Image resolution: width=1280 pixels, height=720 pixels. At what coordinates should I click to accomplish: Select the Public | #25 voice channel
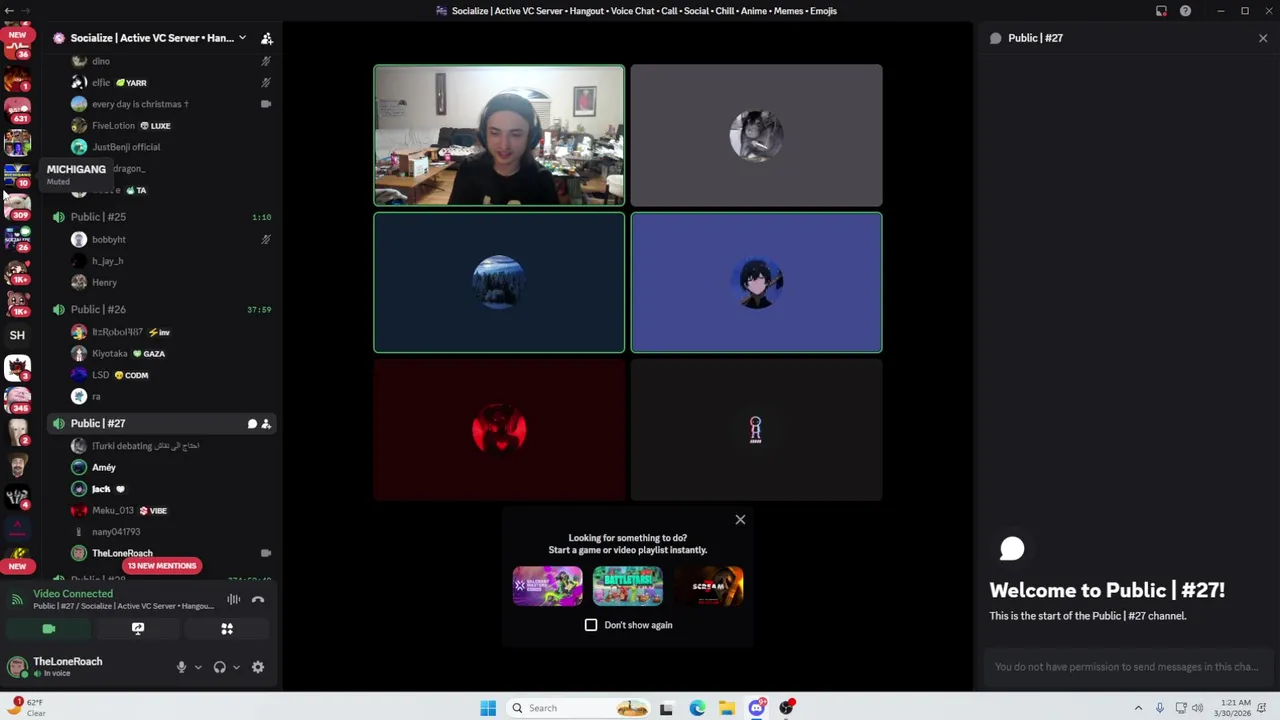(162, 217)
